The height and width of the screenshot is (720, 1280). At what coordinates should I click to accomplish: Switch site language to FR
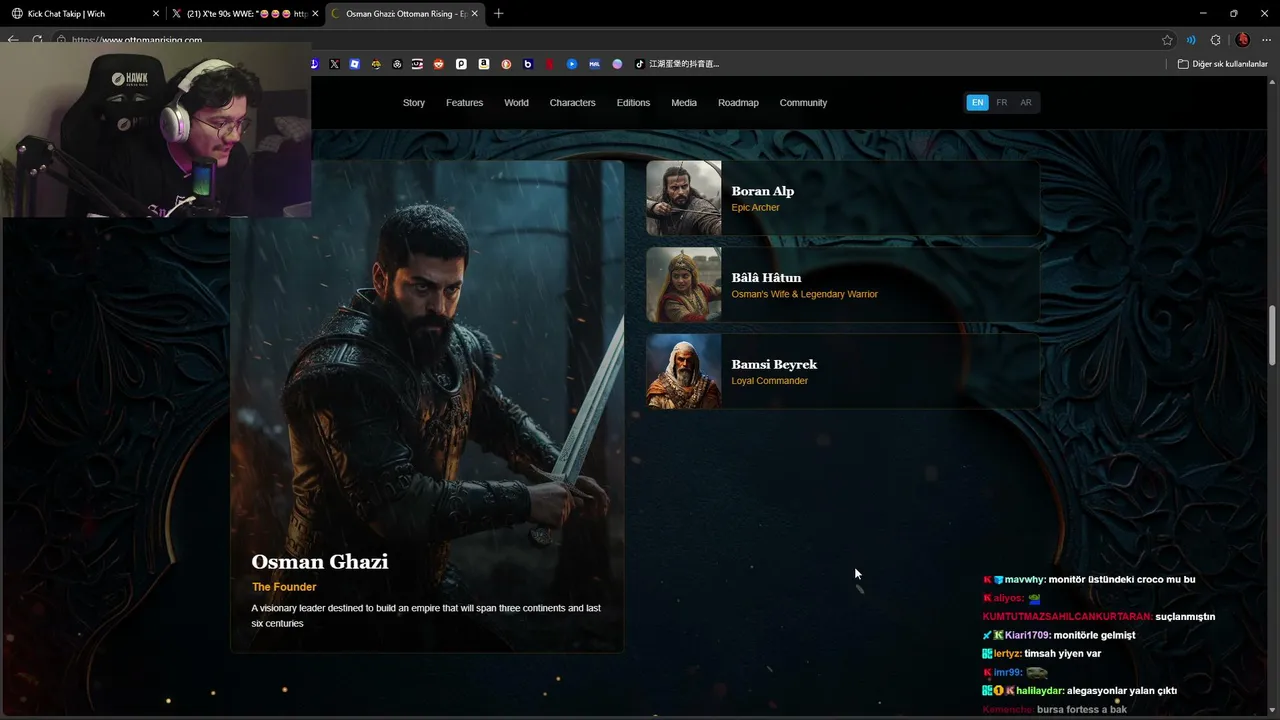point(1002,103)
